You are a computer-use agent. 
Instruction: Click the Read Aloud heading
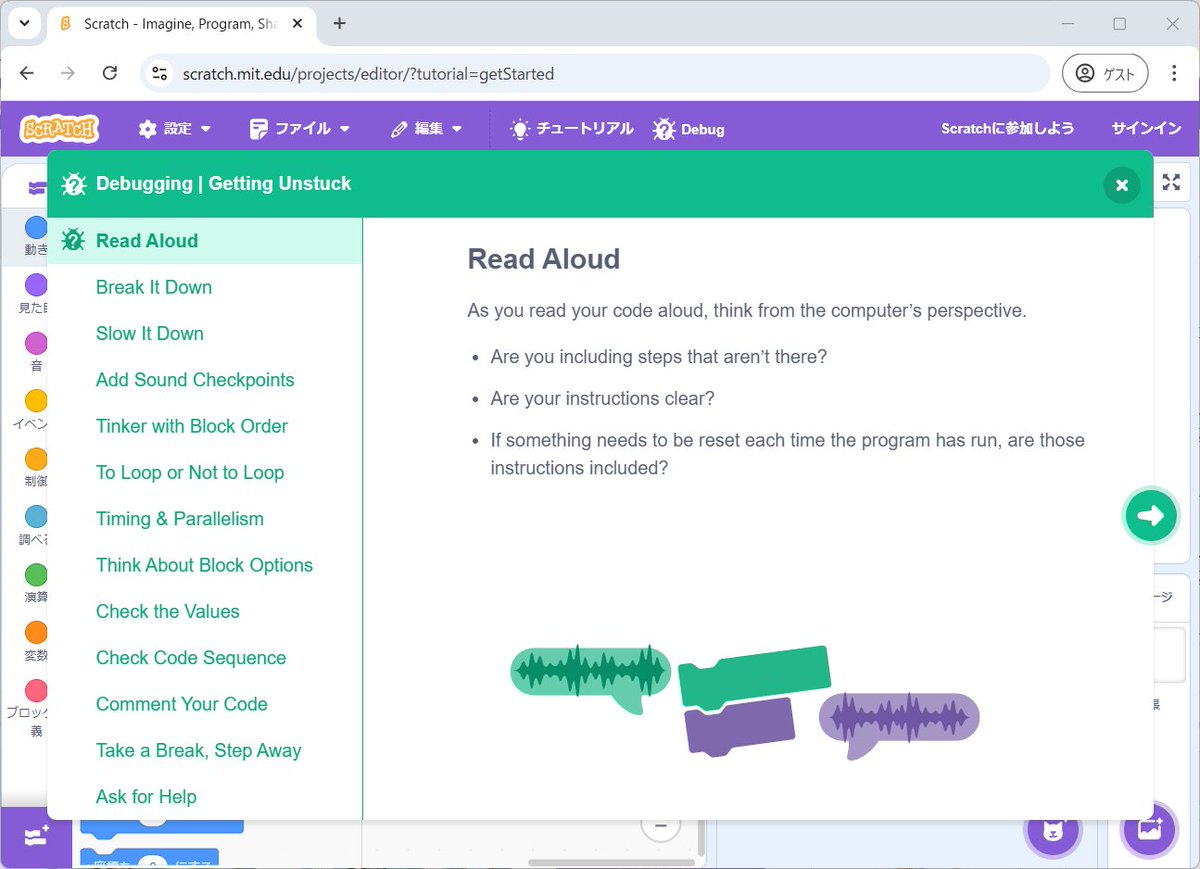click(x=544, y=259)
